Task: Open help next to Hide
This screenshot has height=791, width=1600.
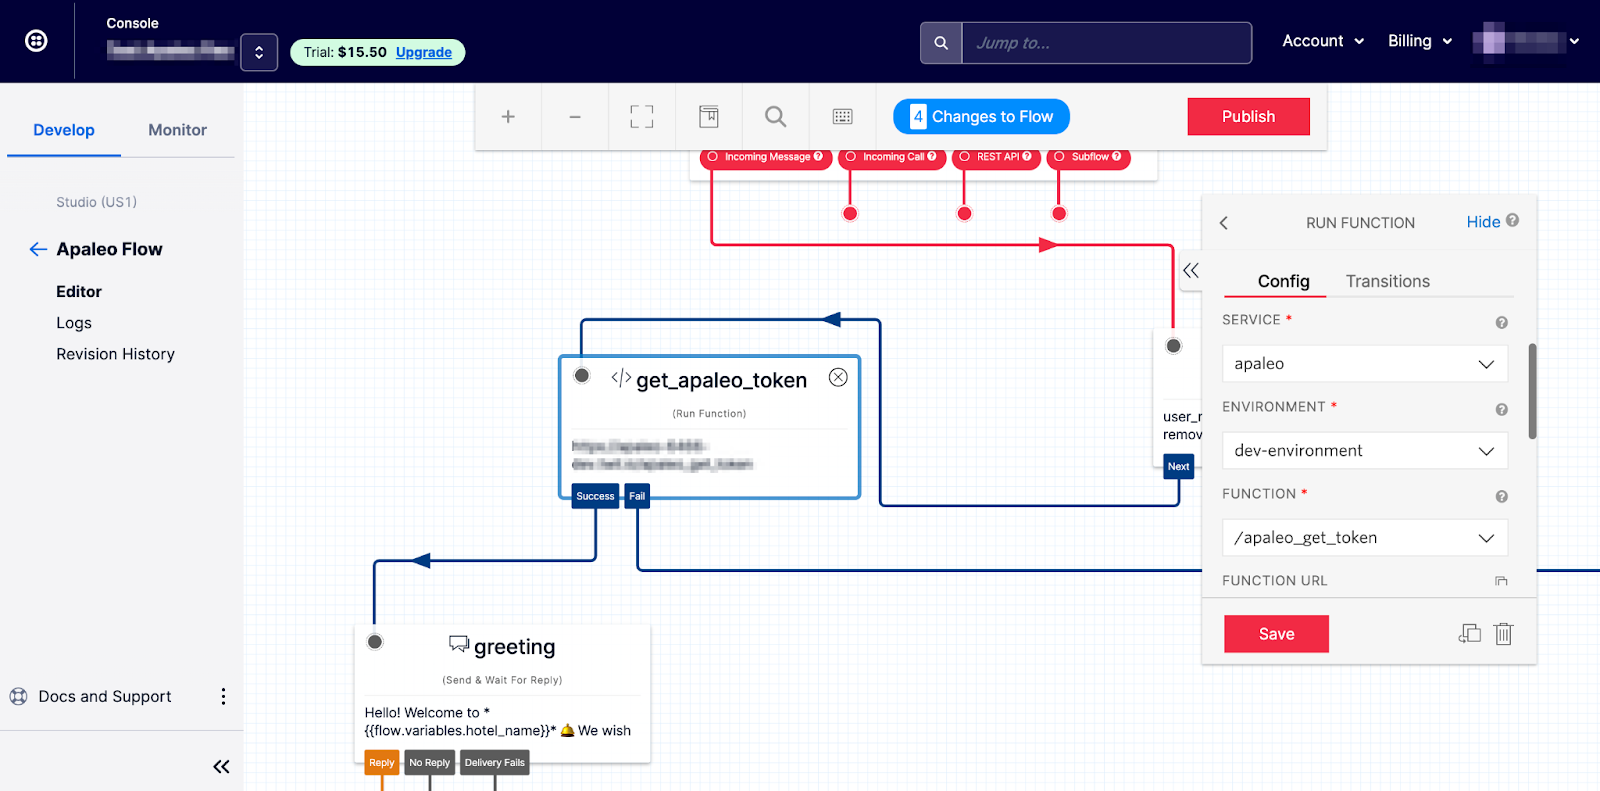Action: (1512, 220)
